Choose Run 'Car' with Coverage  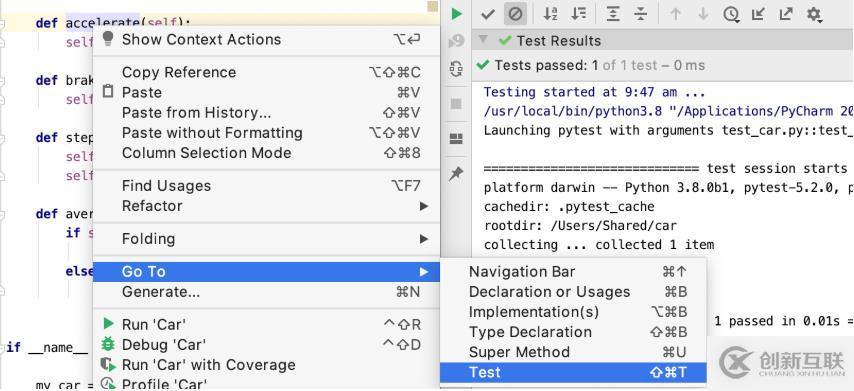(x=266, y=365)
